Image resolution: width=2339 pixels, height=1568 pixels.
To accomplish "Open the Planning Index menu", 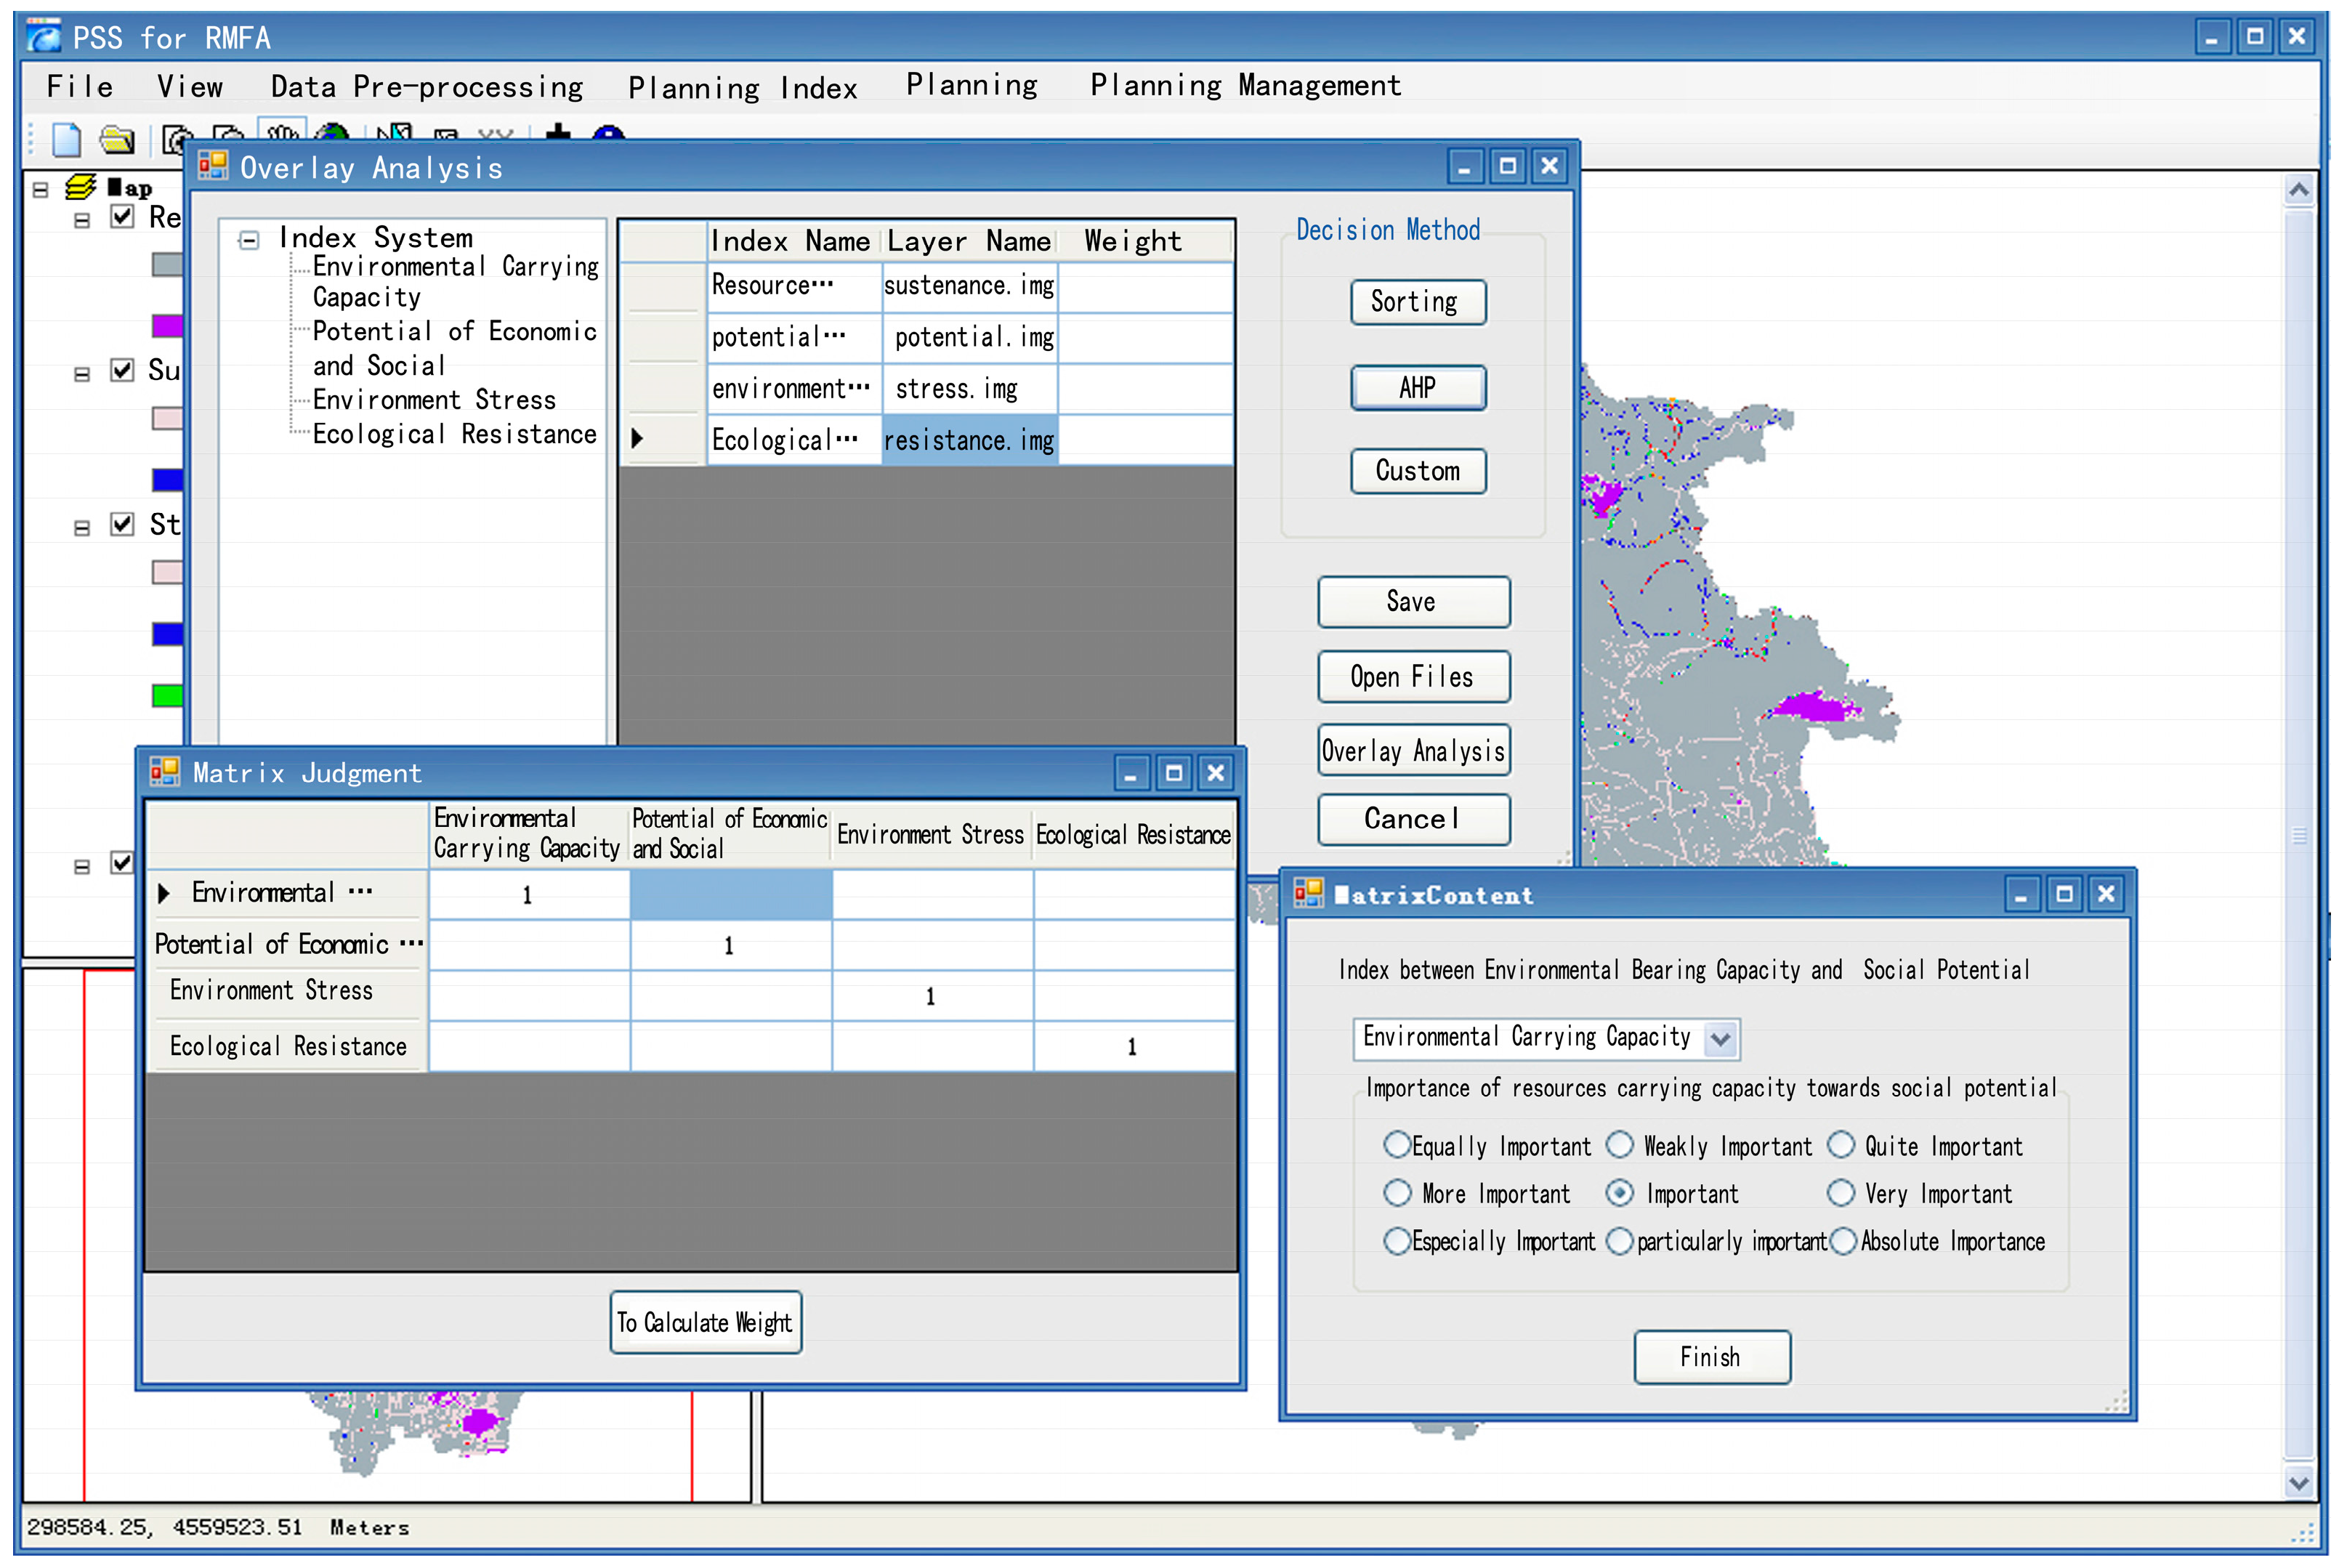I will click(742, 88).
